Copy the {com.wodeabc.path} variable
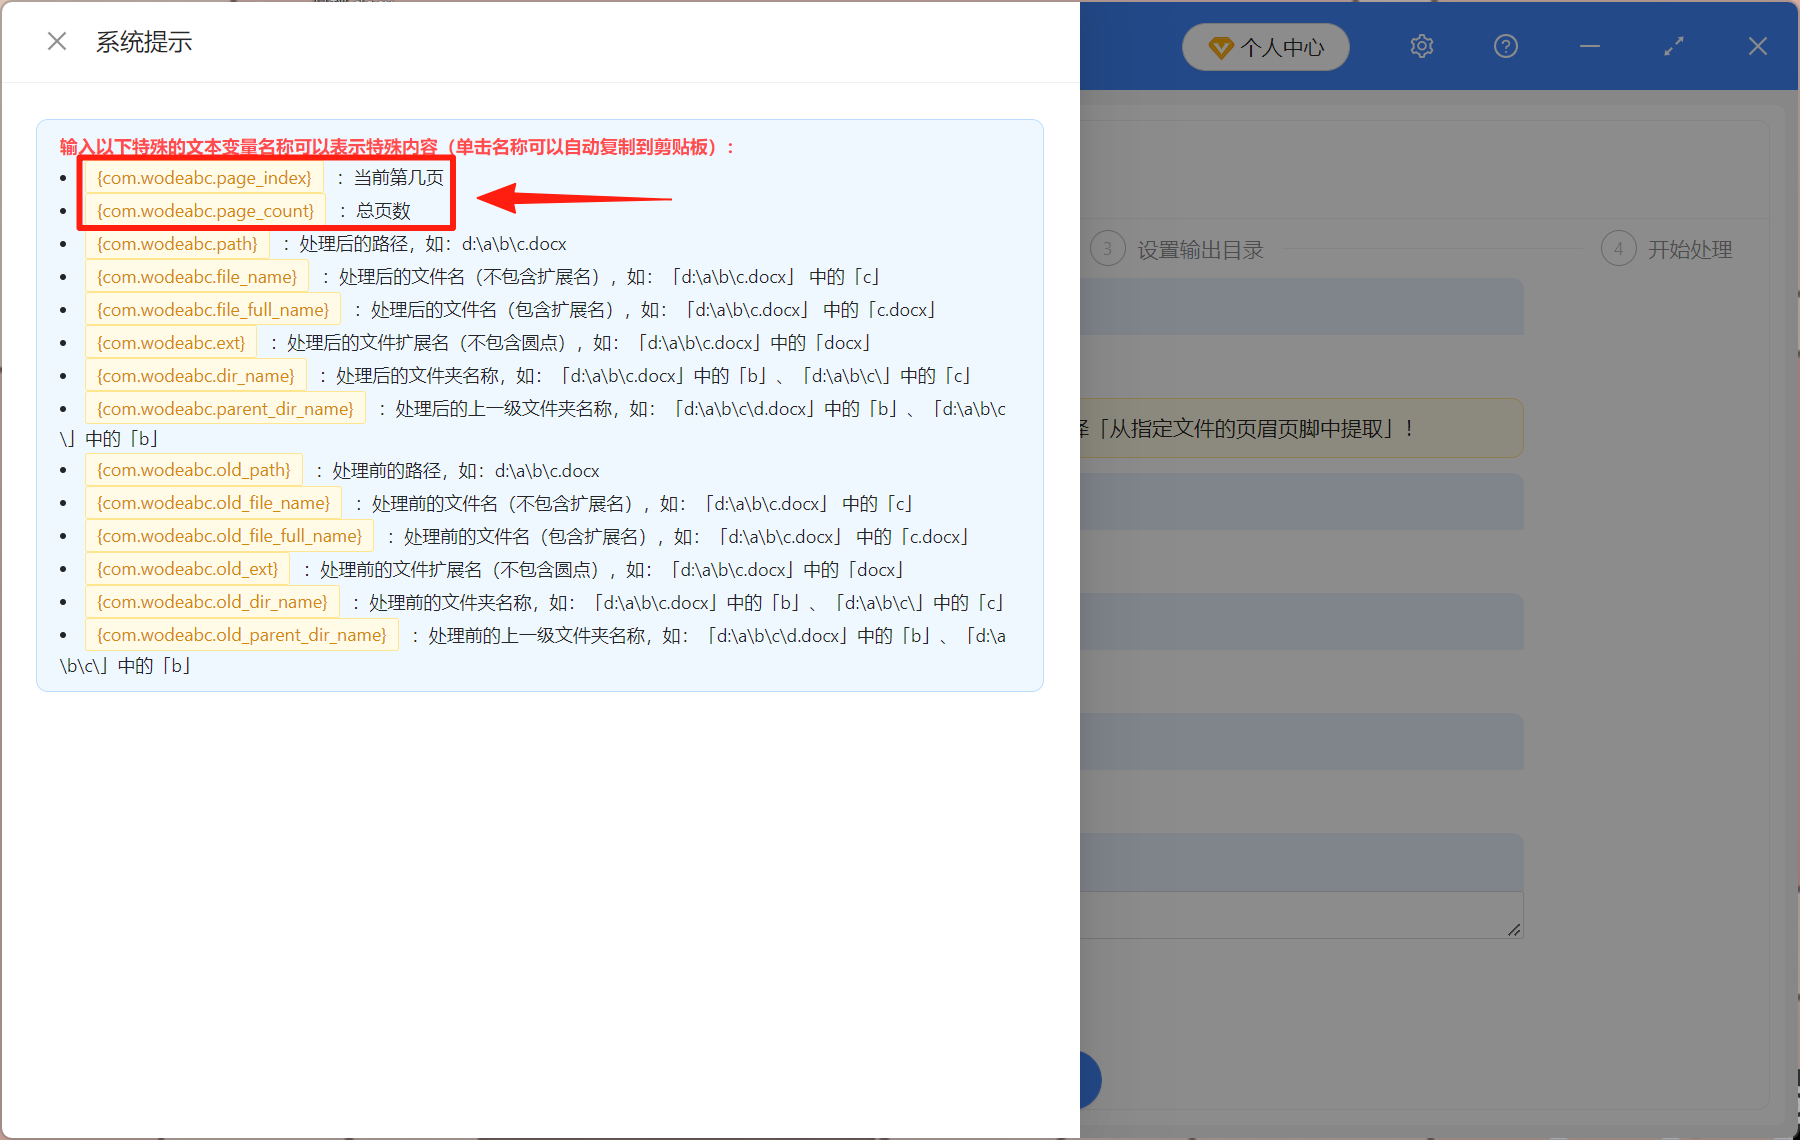This screenshot has height=1140, width=1800. coord(176,243)
